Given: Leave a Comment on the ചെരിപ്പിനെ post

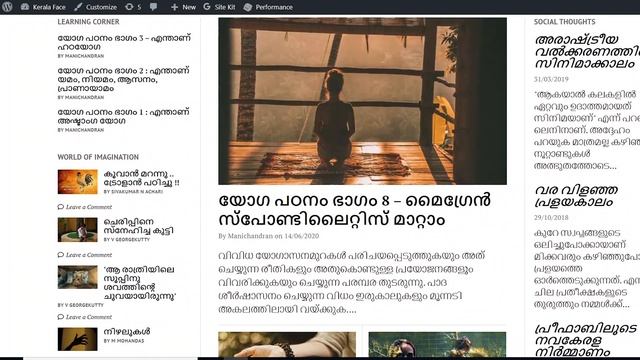Looking at the screenshot, I should 89,255.
